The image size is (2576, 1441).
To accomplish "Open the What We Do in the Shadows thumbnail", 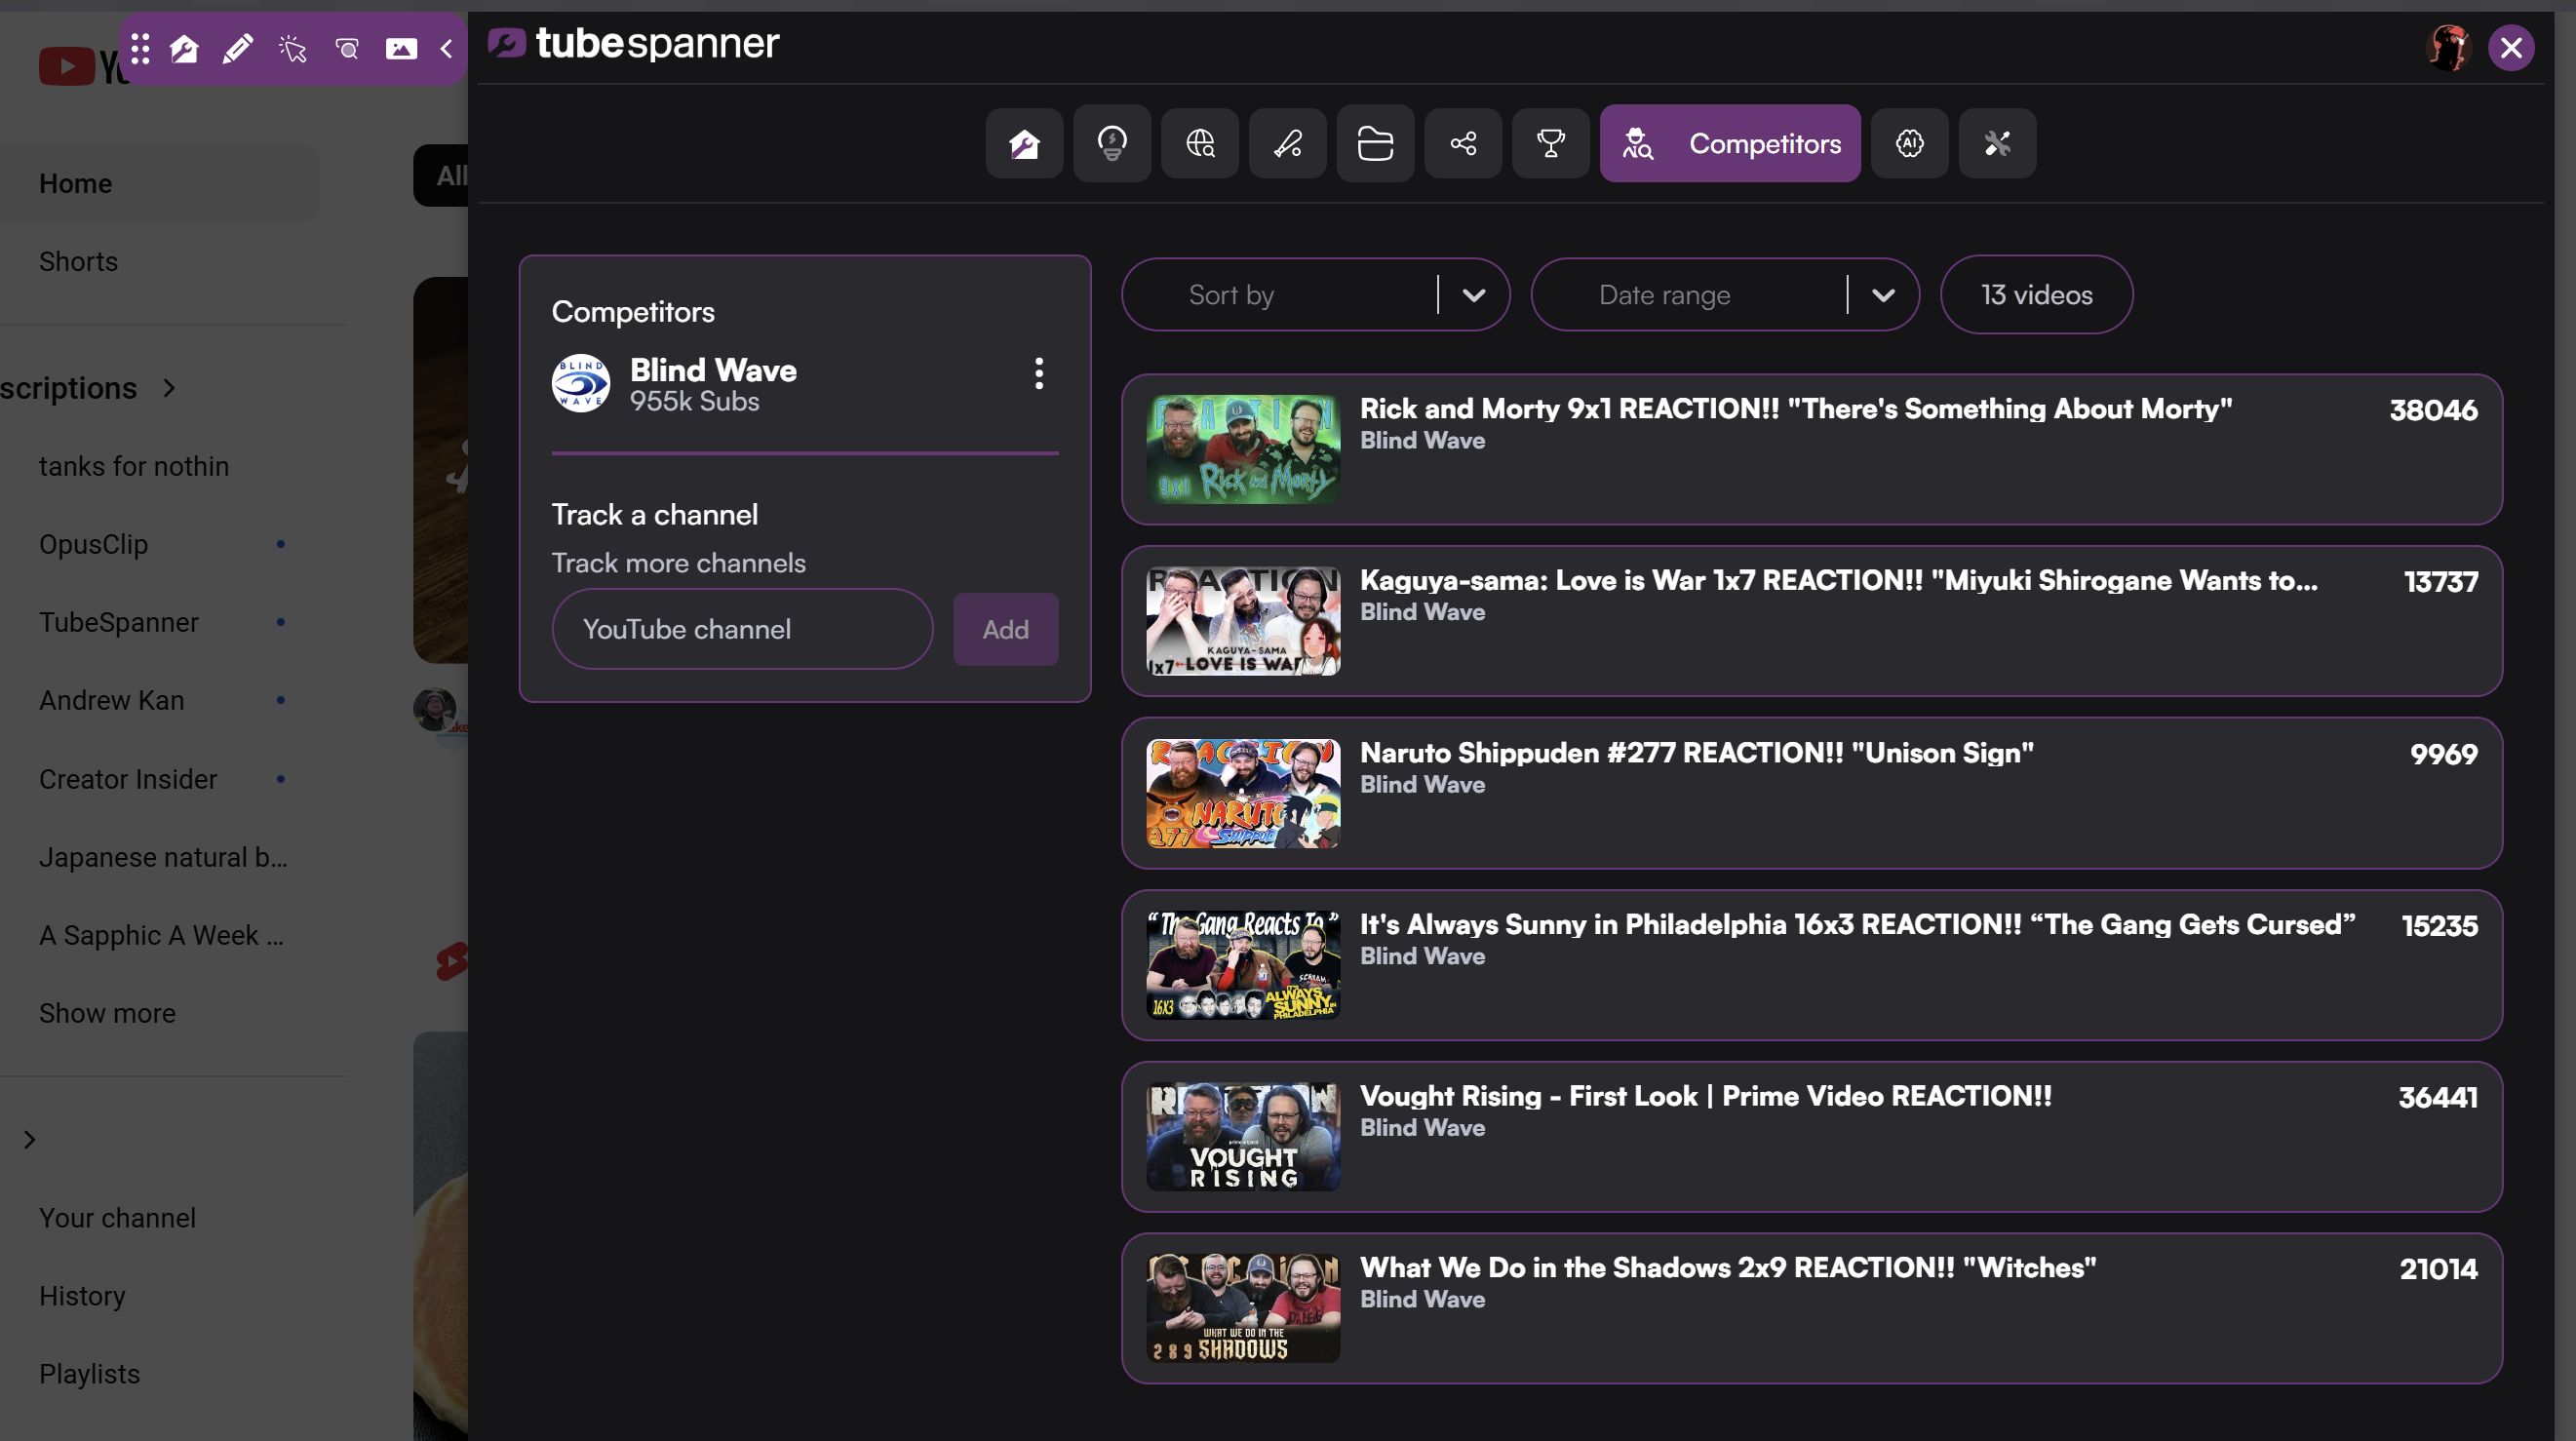I will coord(1244,1309).
